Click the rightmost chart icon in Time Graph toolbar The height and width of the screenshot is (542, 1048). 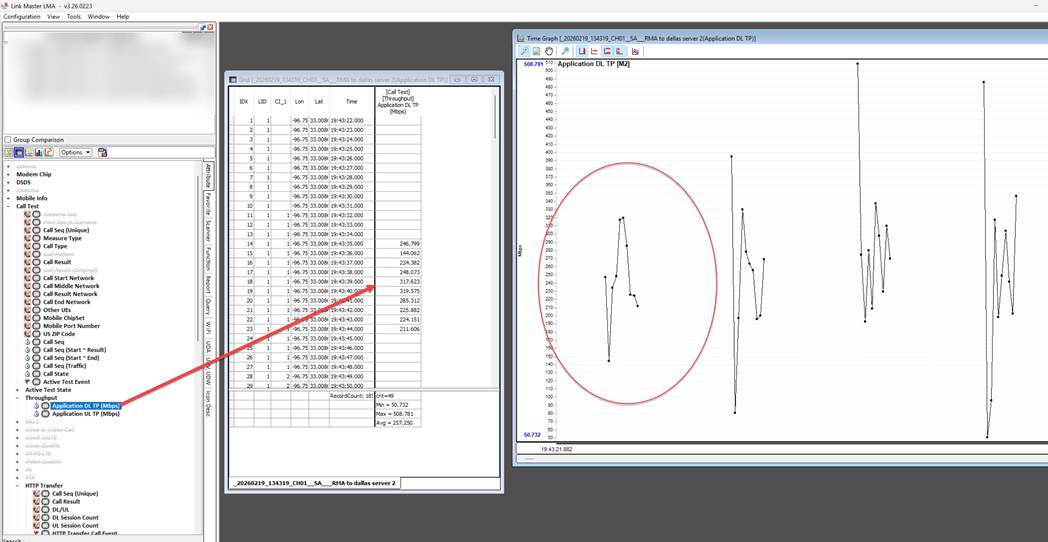635,51
